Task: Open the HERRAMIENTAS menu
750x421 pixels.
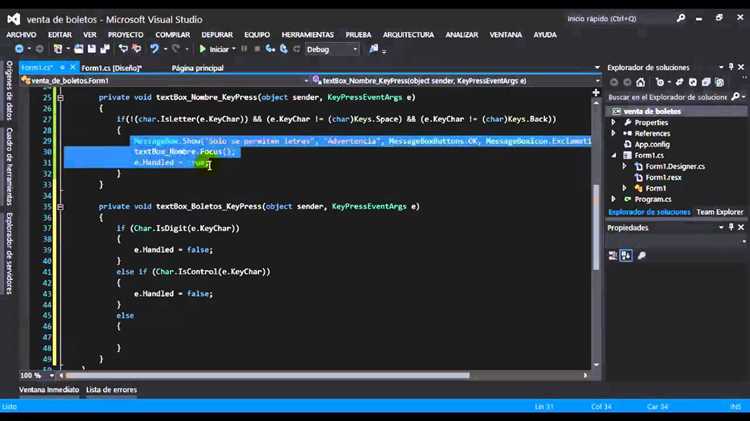Action: [308, 35]
